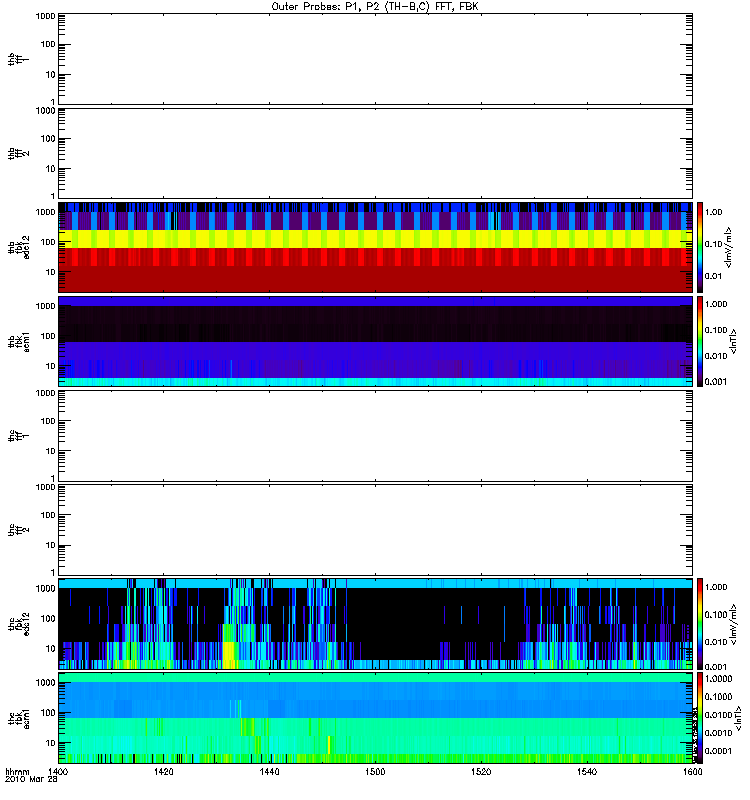Click the dark red band in thb edc12 spectrogram
Image resolution: width=750 pixels, height=800 pixels.
point(375,279)
